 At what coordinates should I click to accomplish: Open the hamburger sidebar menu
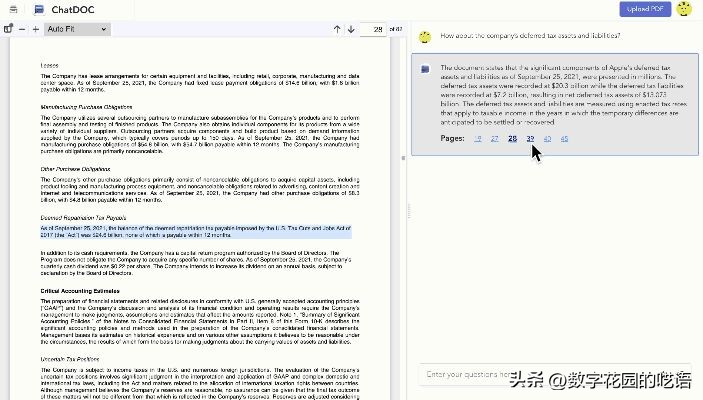coord(13,9)
